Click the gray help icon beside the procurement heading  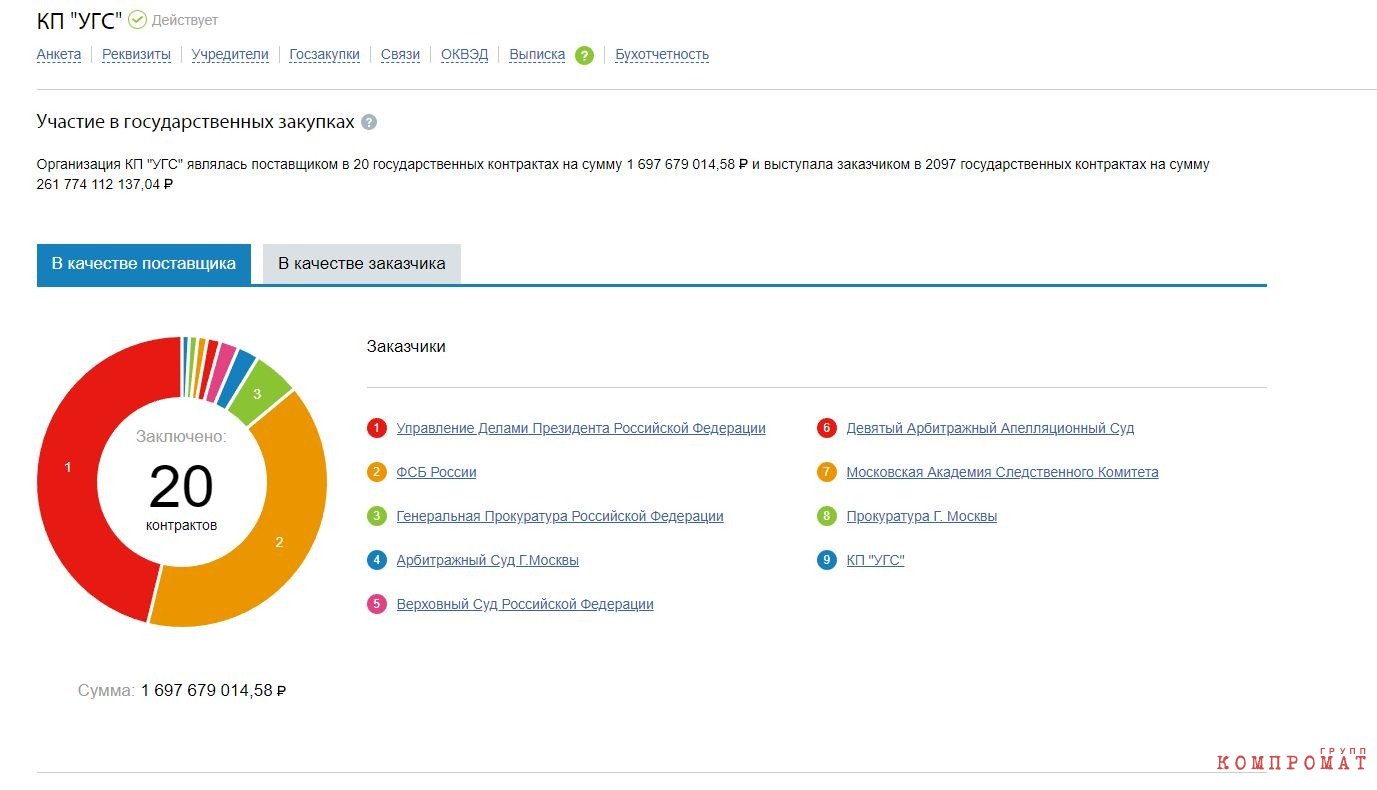(369, 122)
